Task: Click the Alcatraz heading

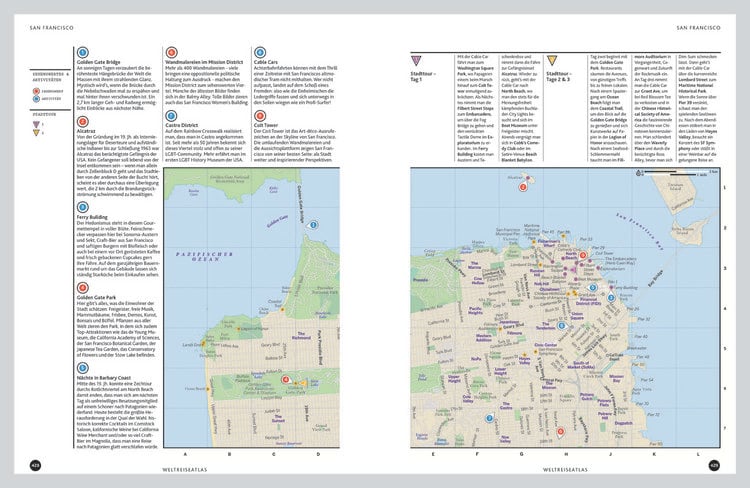Action: point(86,131)
